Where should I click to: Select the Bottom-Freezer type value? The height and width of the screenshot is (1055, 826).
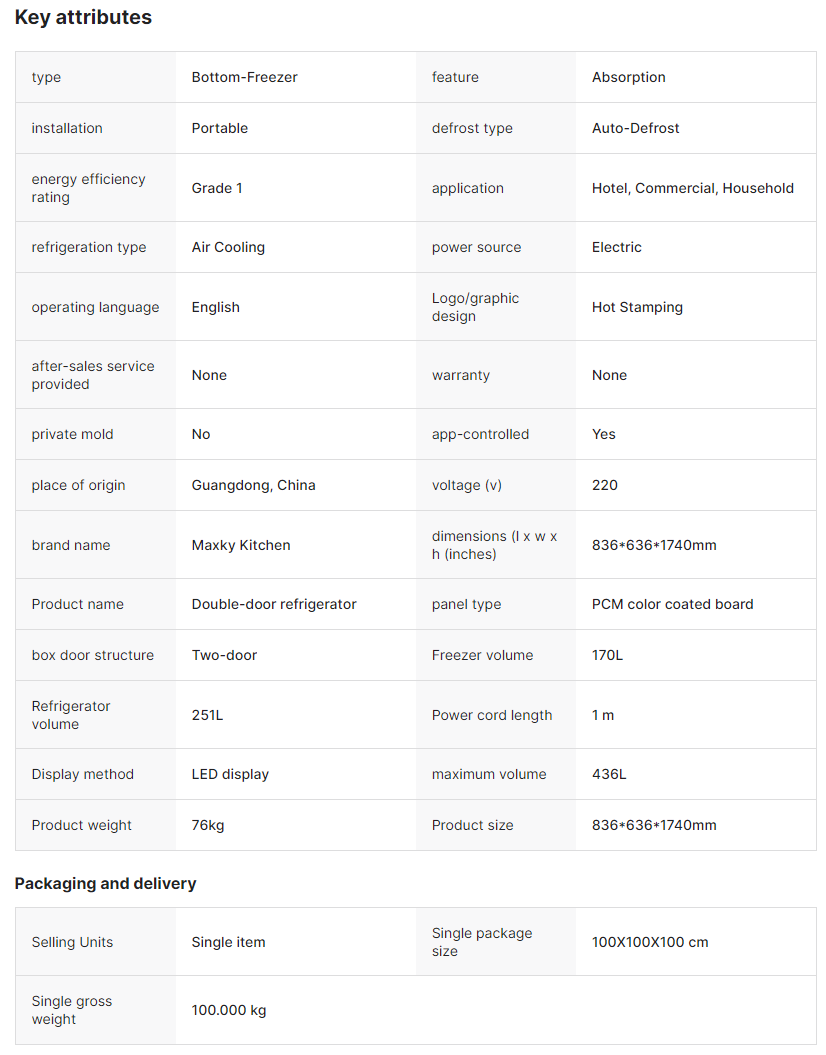pos(244,77)
